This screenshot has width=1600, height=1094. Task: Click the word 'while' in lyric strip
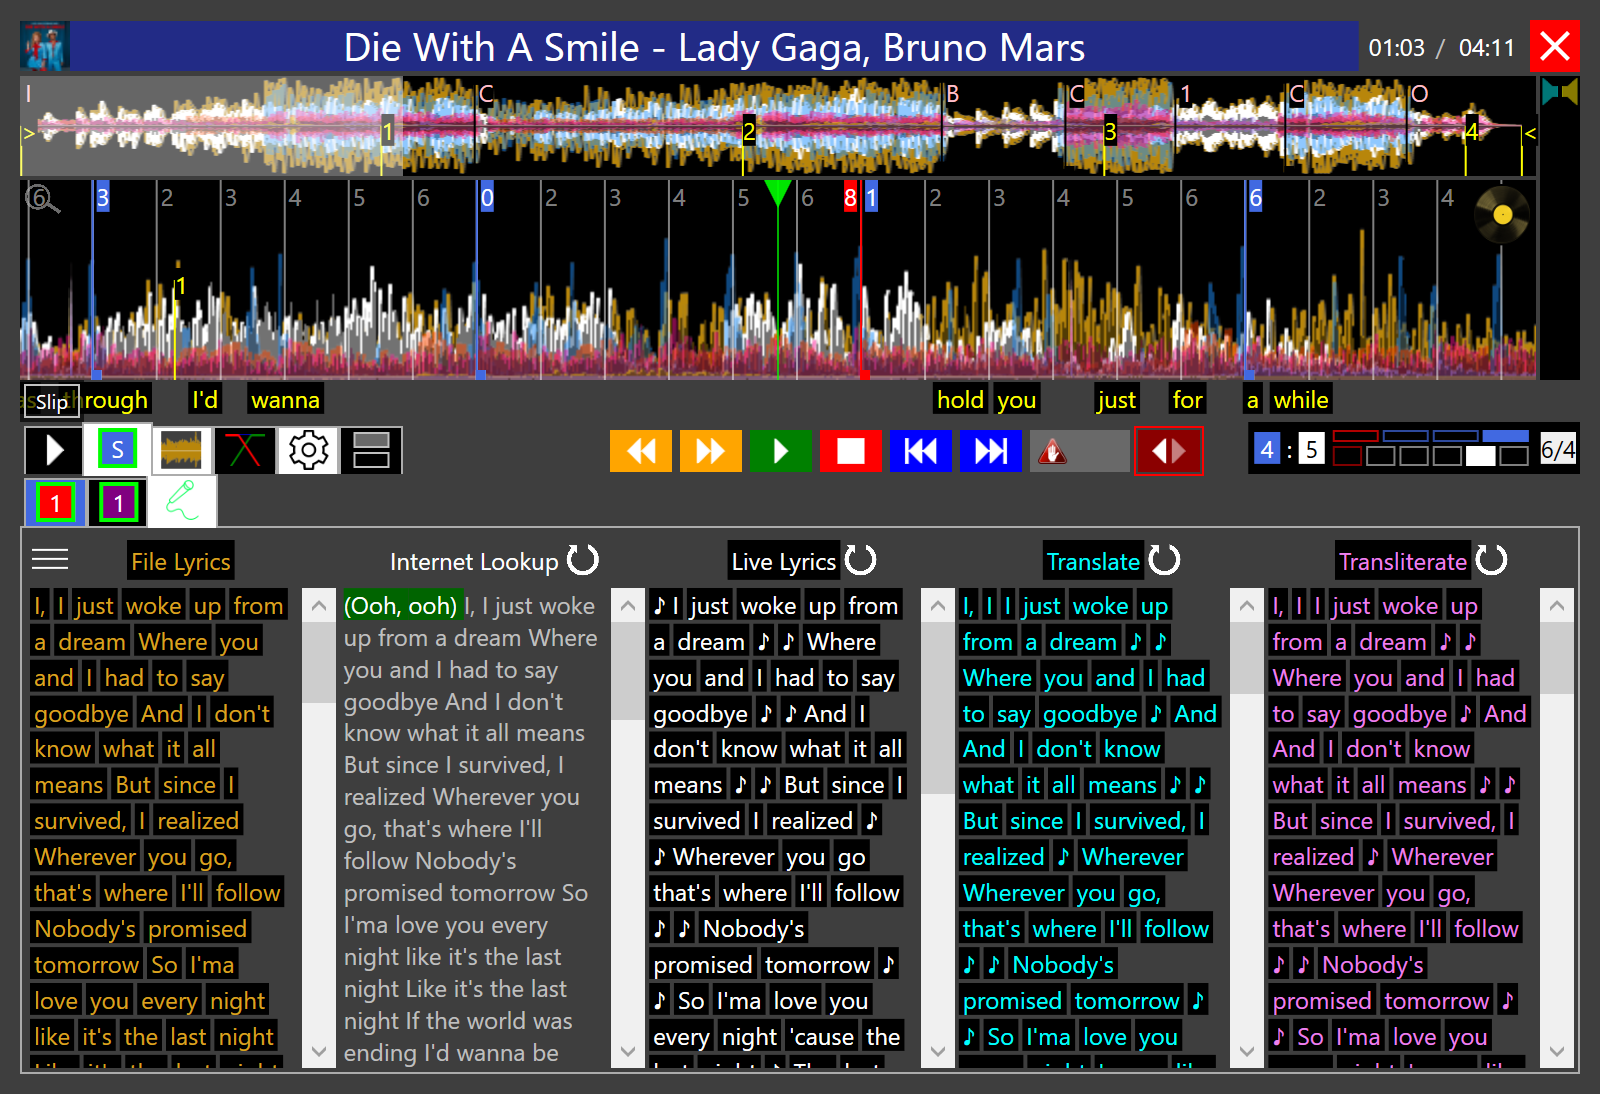1301,400
